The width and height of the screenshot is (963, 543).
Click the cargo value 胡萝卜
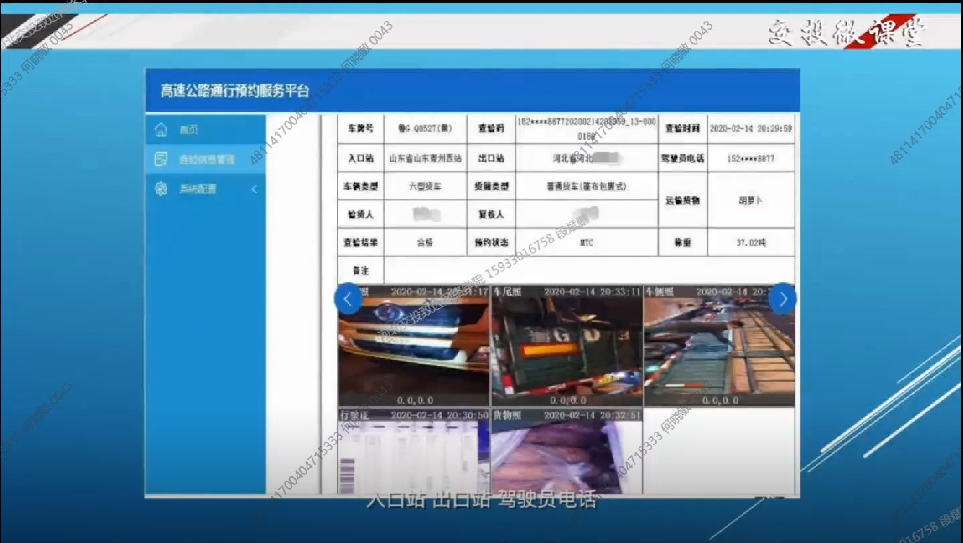[751, 200]
